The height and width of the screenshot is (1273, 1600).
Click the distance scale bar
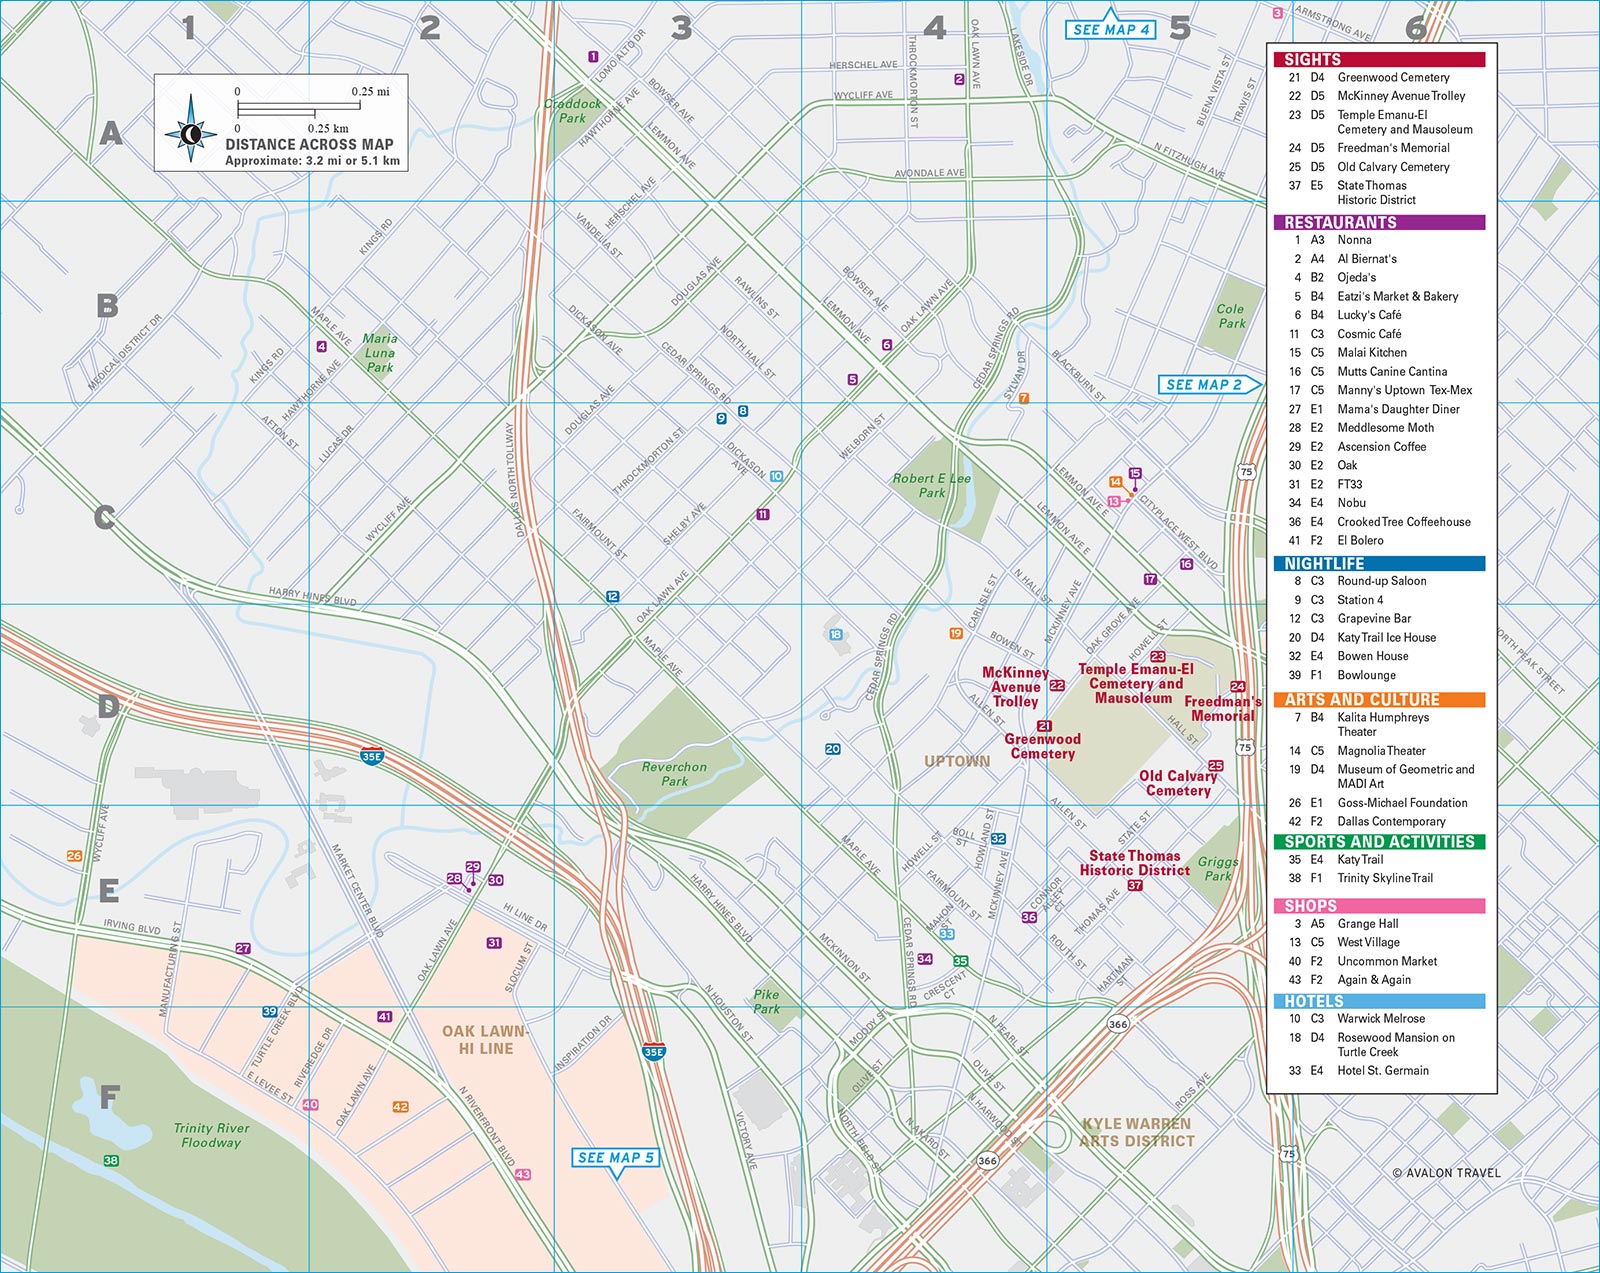[297, 109]
